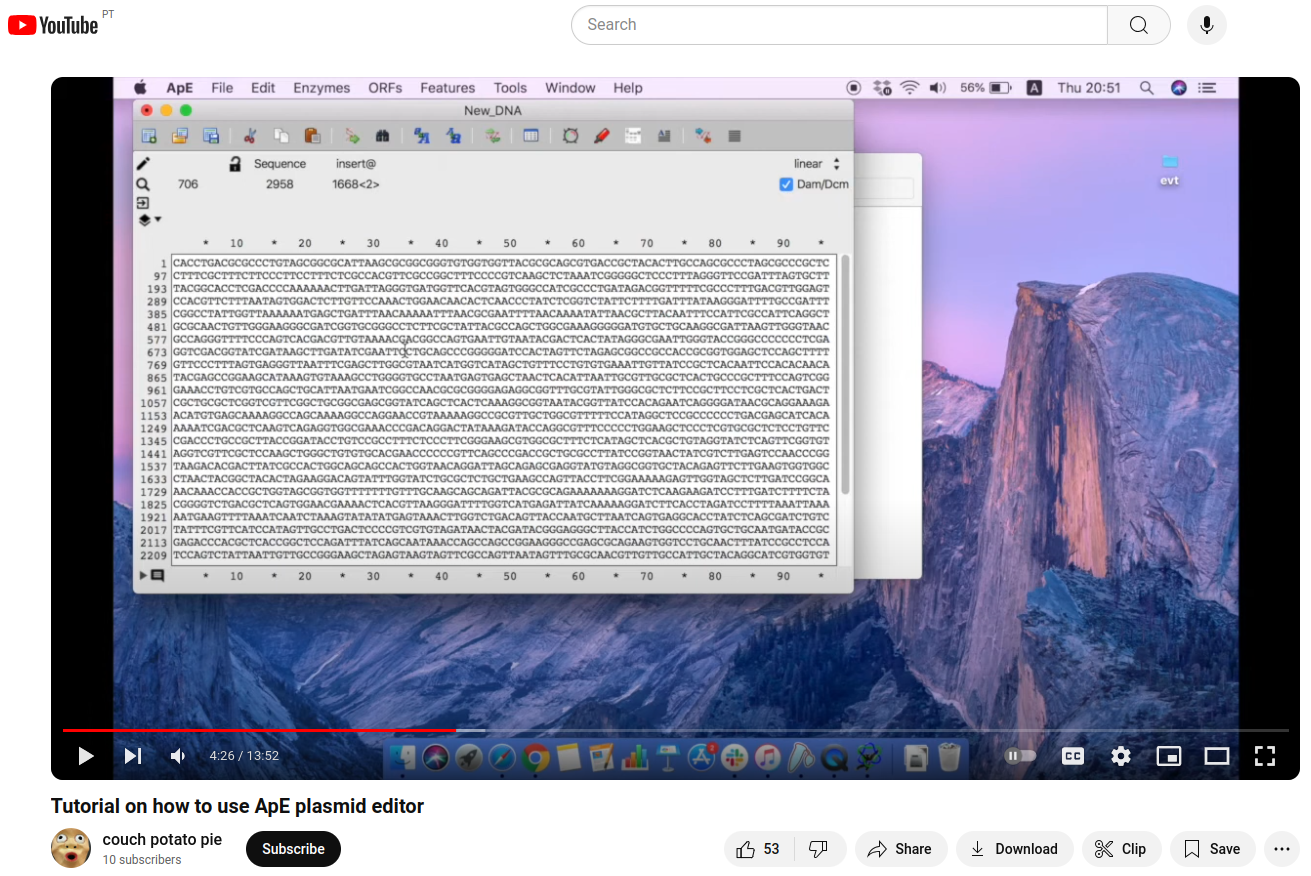This screenshot has height=876, width=1311.
Task: Toggle the autoplay switch
Action: point(1021,756)
